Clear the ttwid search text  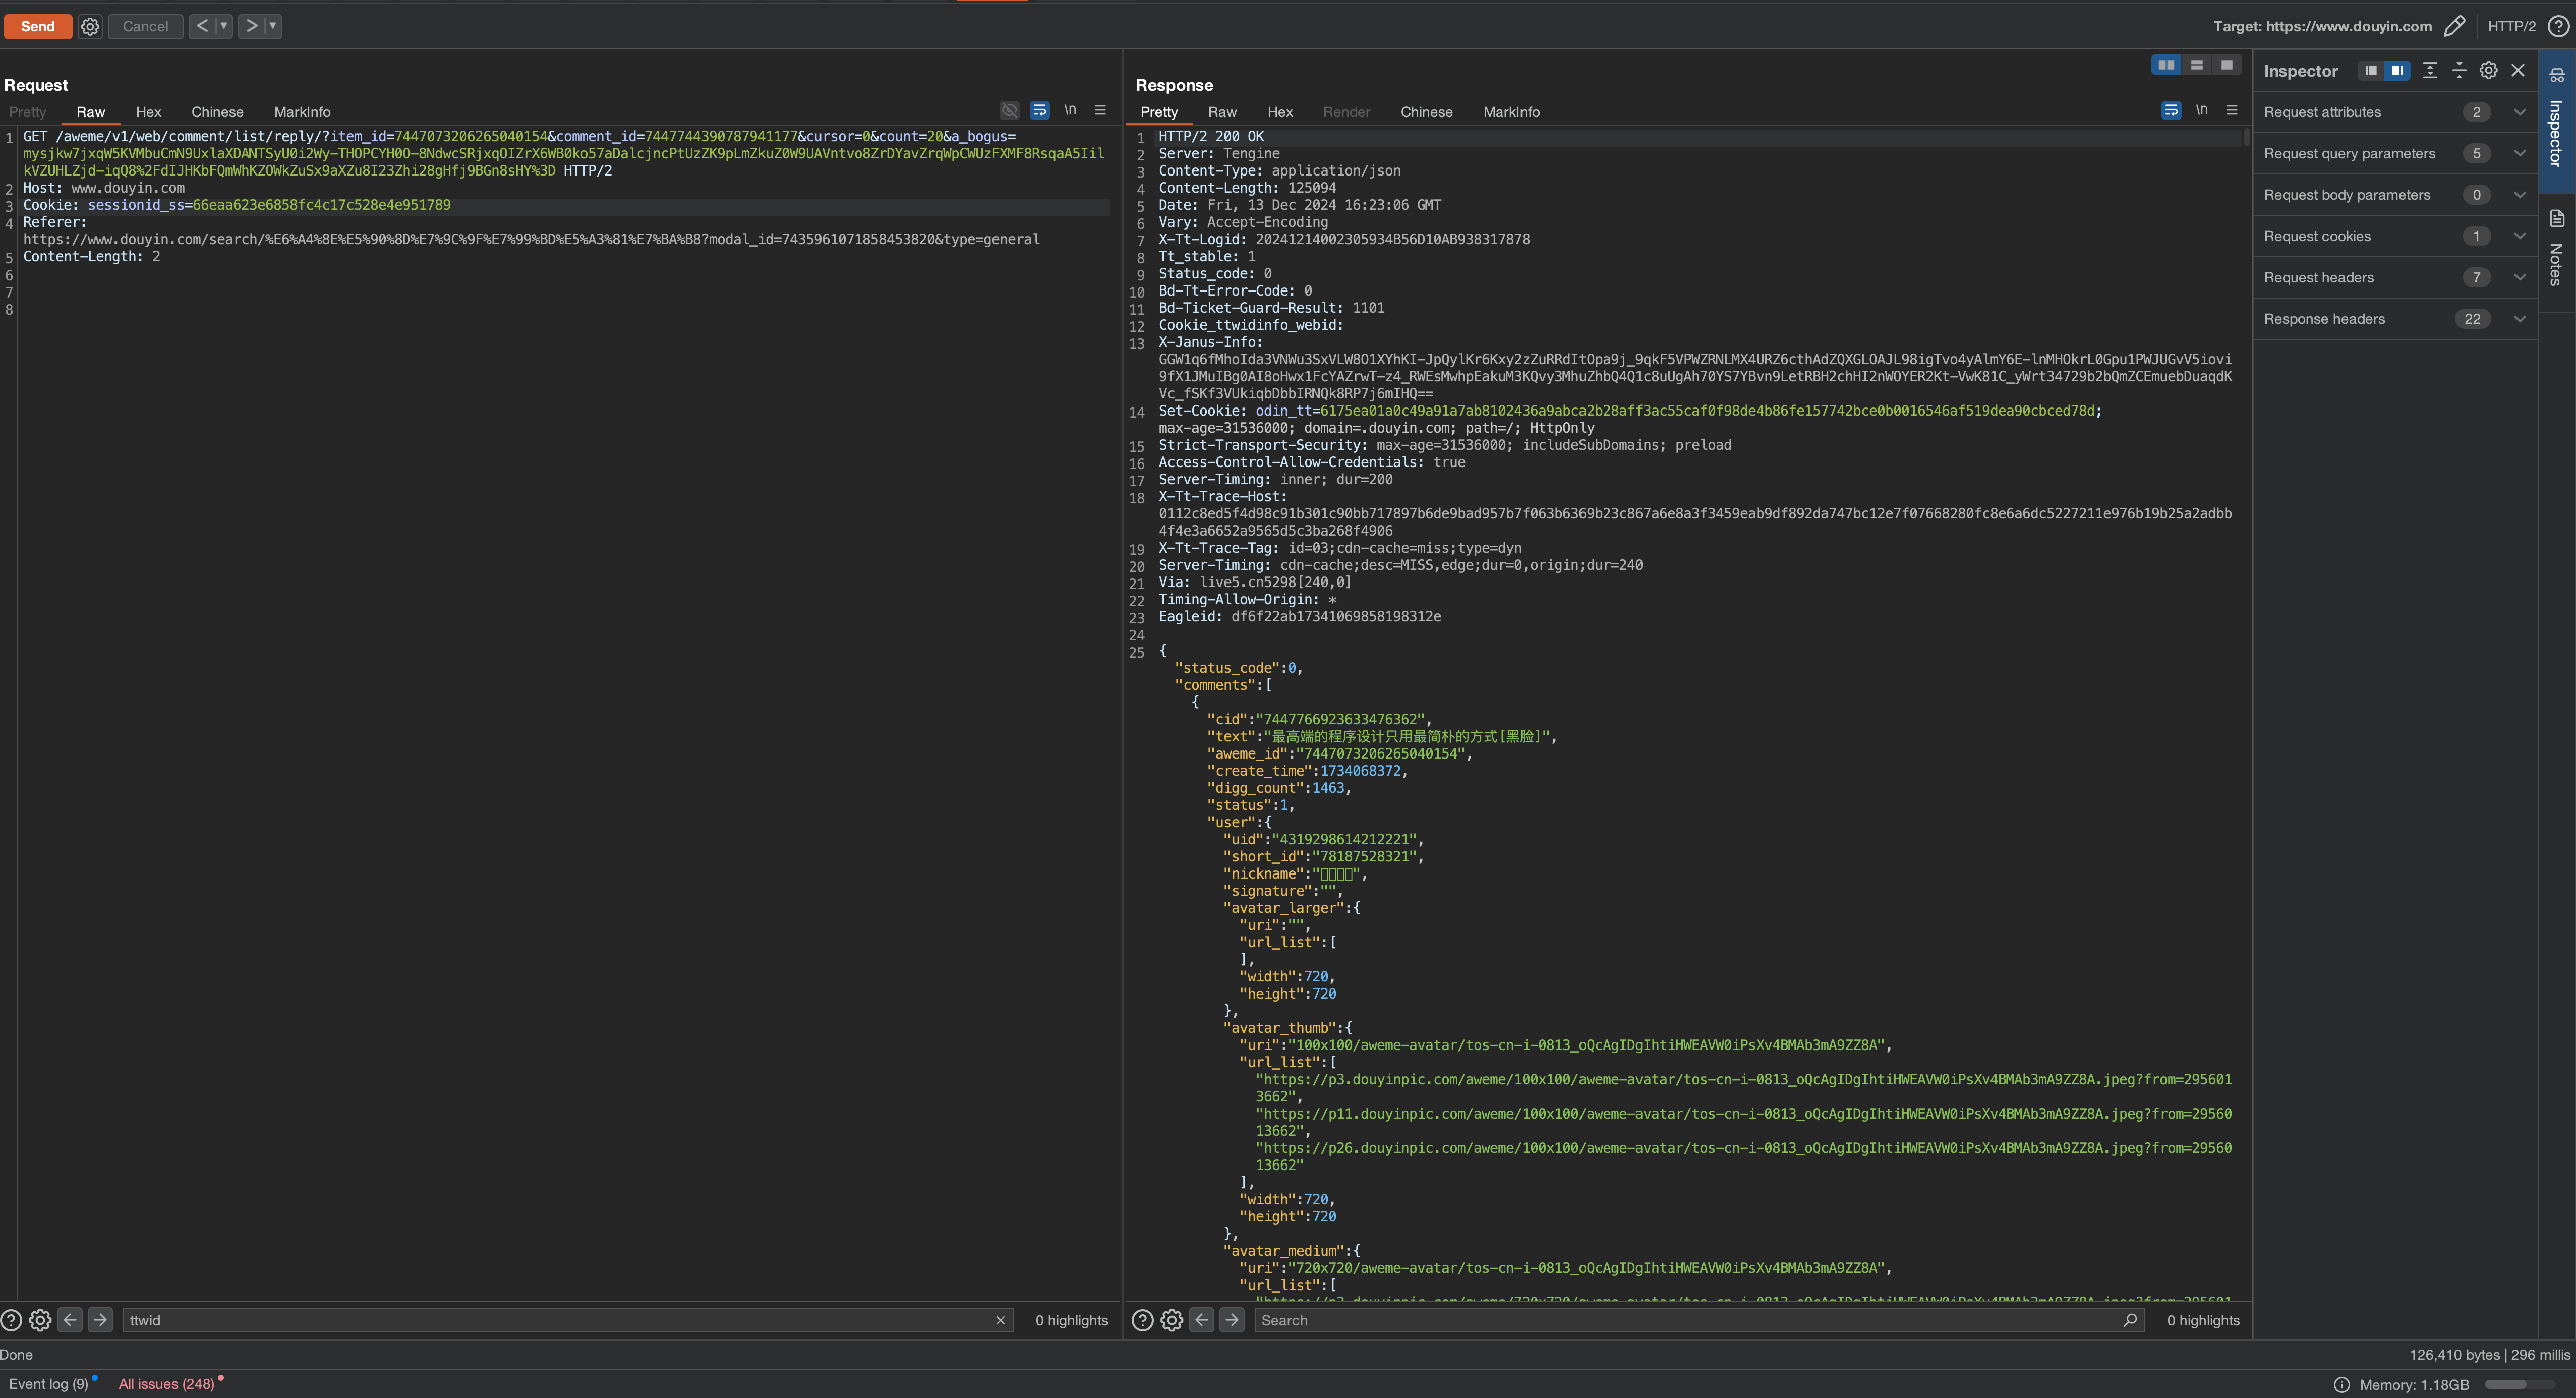[1000, 1320]
